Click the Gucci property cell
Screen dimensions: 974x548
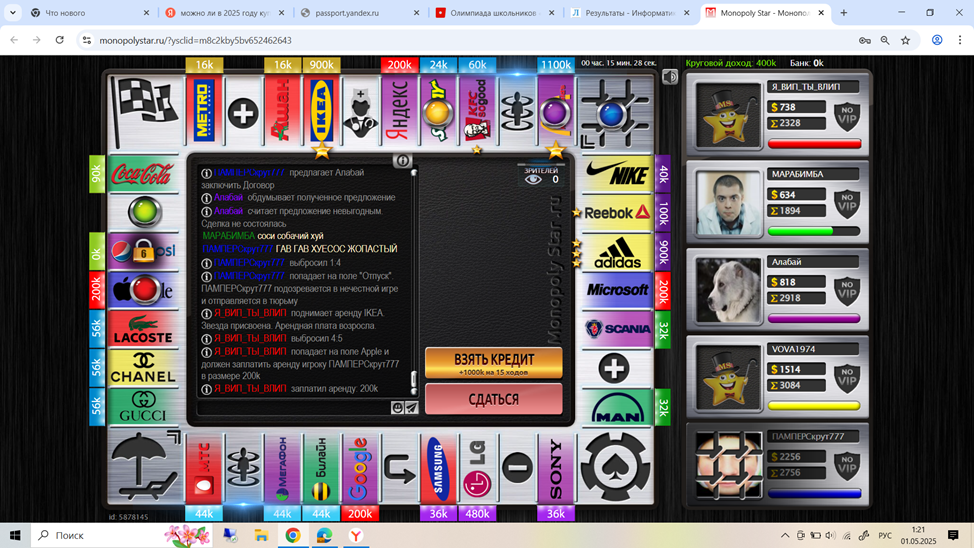click(143, 406)
